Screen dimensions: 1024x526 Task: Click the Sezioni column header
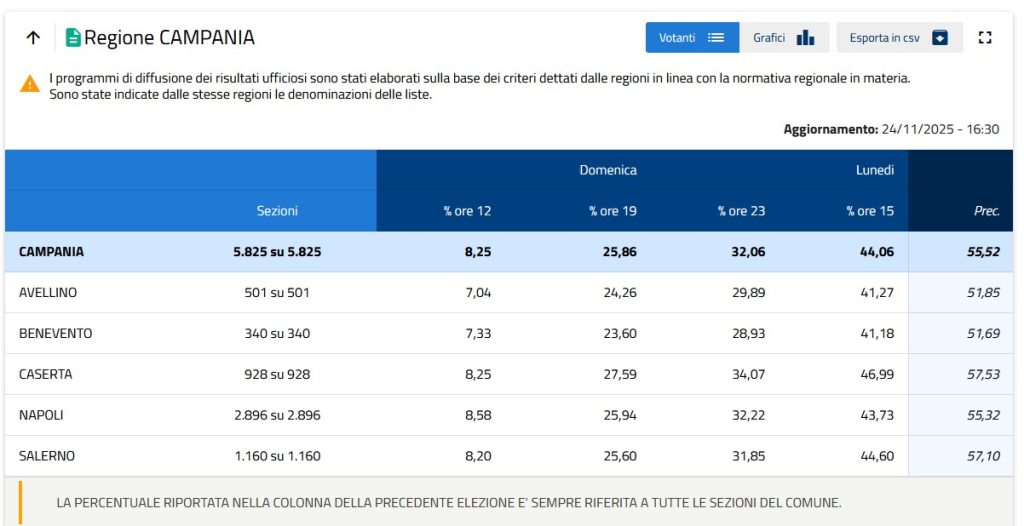pos(277,211)
